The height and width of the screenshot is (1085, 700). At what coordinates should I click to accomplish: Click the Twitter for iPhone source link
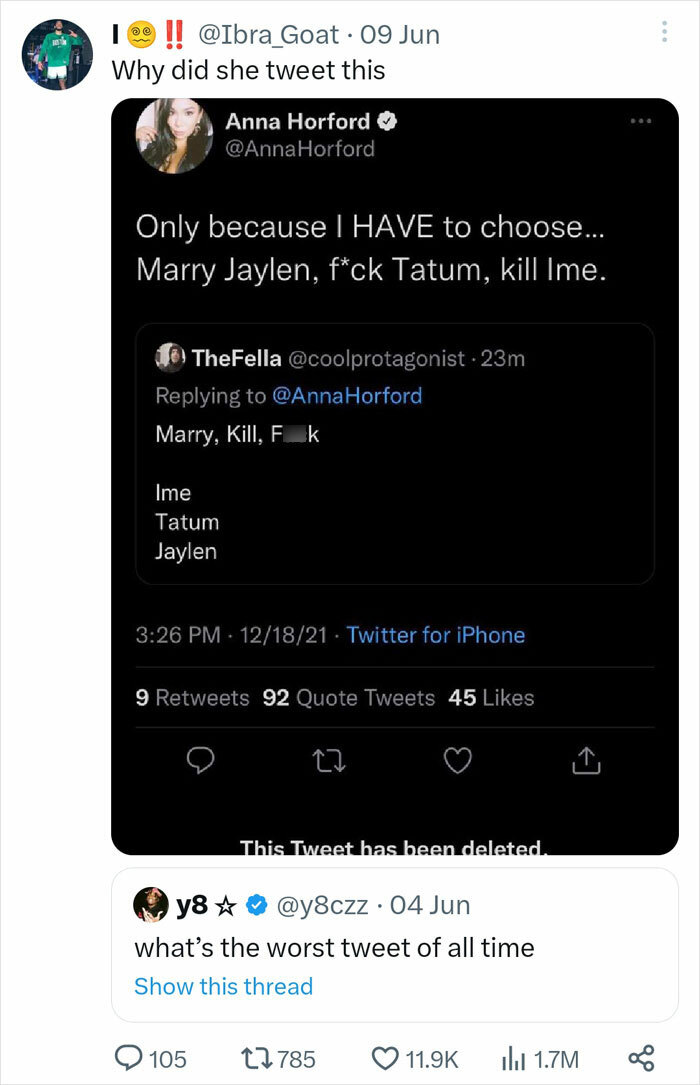(x=437, y=634)
